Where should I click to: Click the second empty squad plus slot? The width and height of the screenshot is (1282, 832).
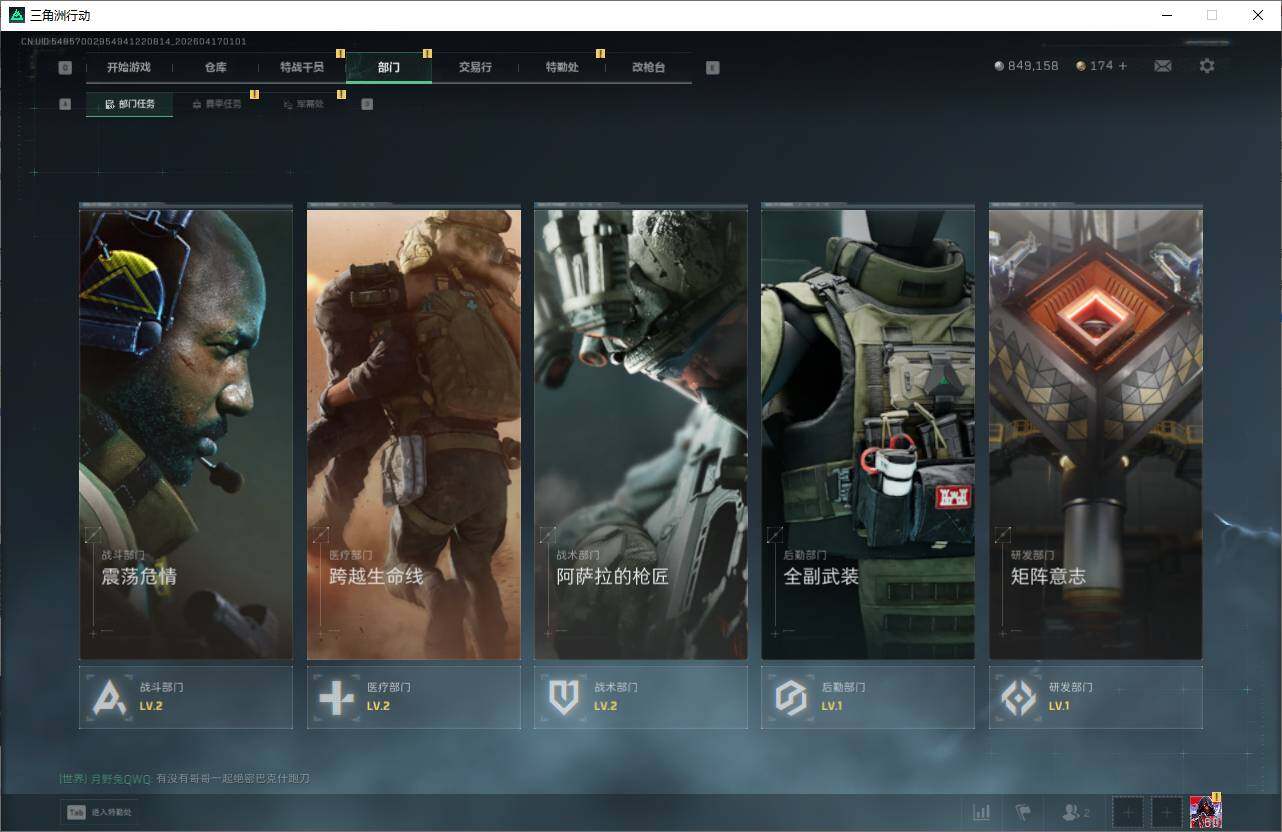(1167, 812)
